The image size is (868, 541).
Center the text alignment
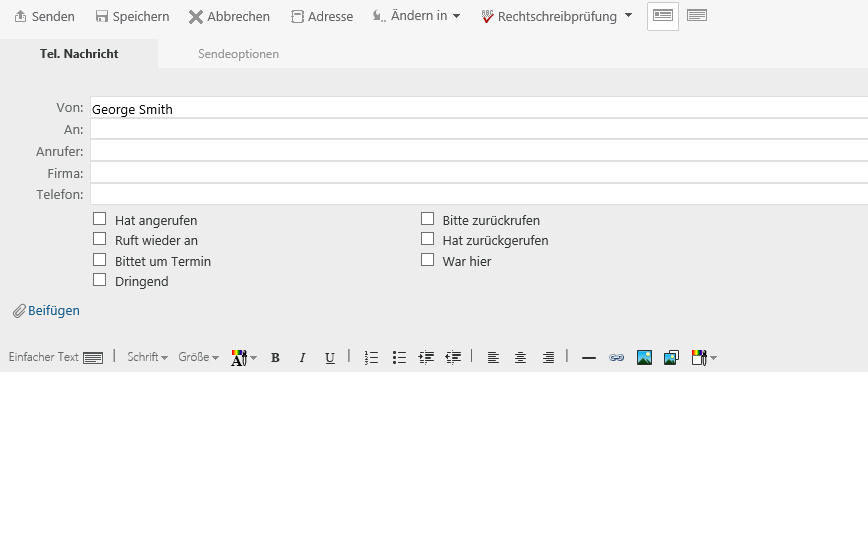[x=520, y=358]
